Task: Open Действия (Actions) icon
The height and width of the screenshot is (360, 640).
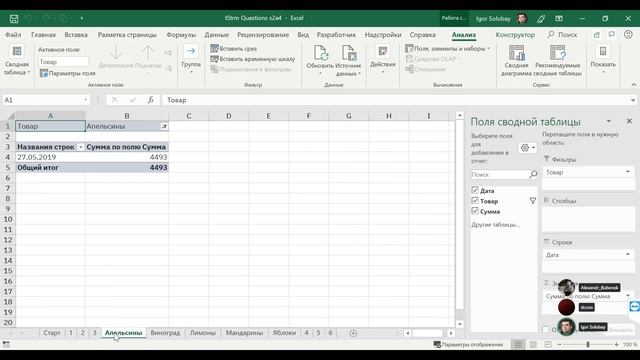Action: click(383, 51)
